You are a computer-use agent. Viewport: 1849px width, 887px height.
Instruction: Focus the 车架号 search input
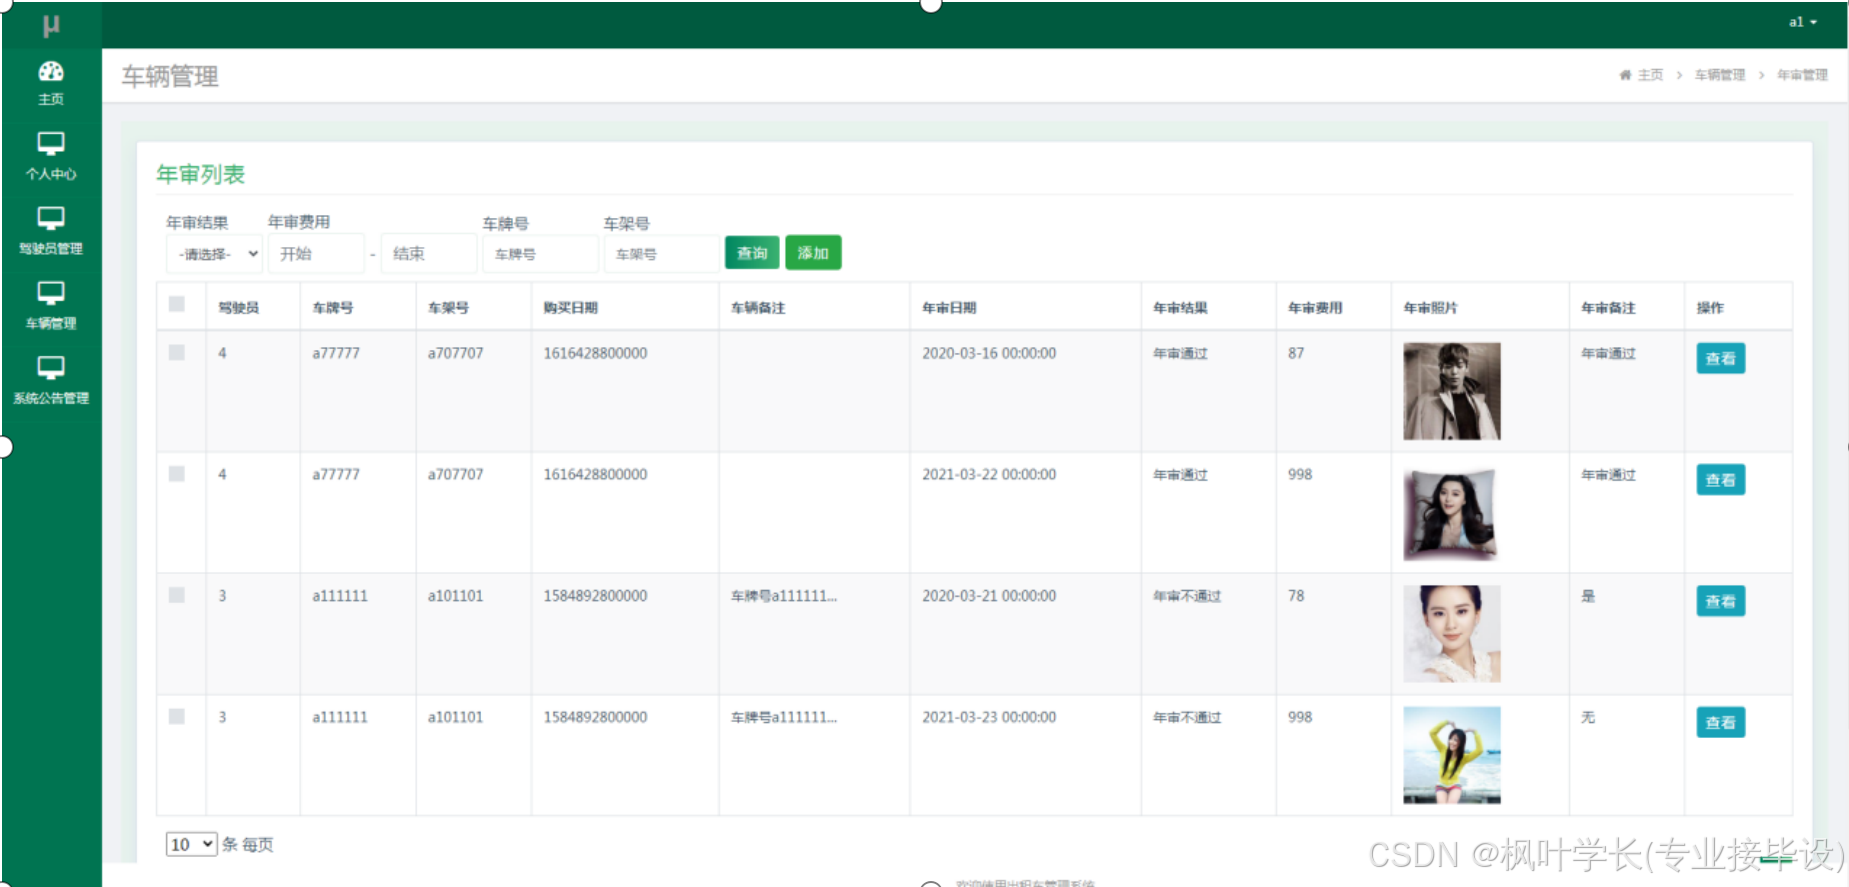pos(661,254)
